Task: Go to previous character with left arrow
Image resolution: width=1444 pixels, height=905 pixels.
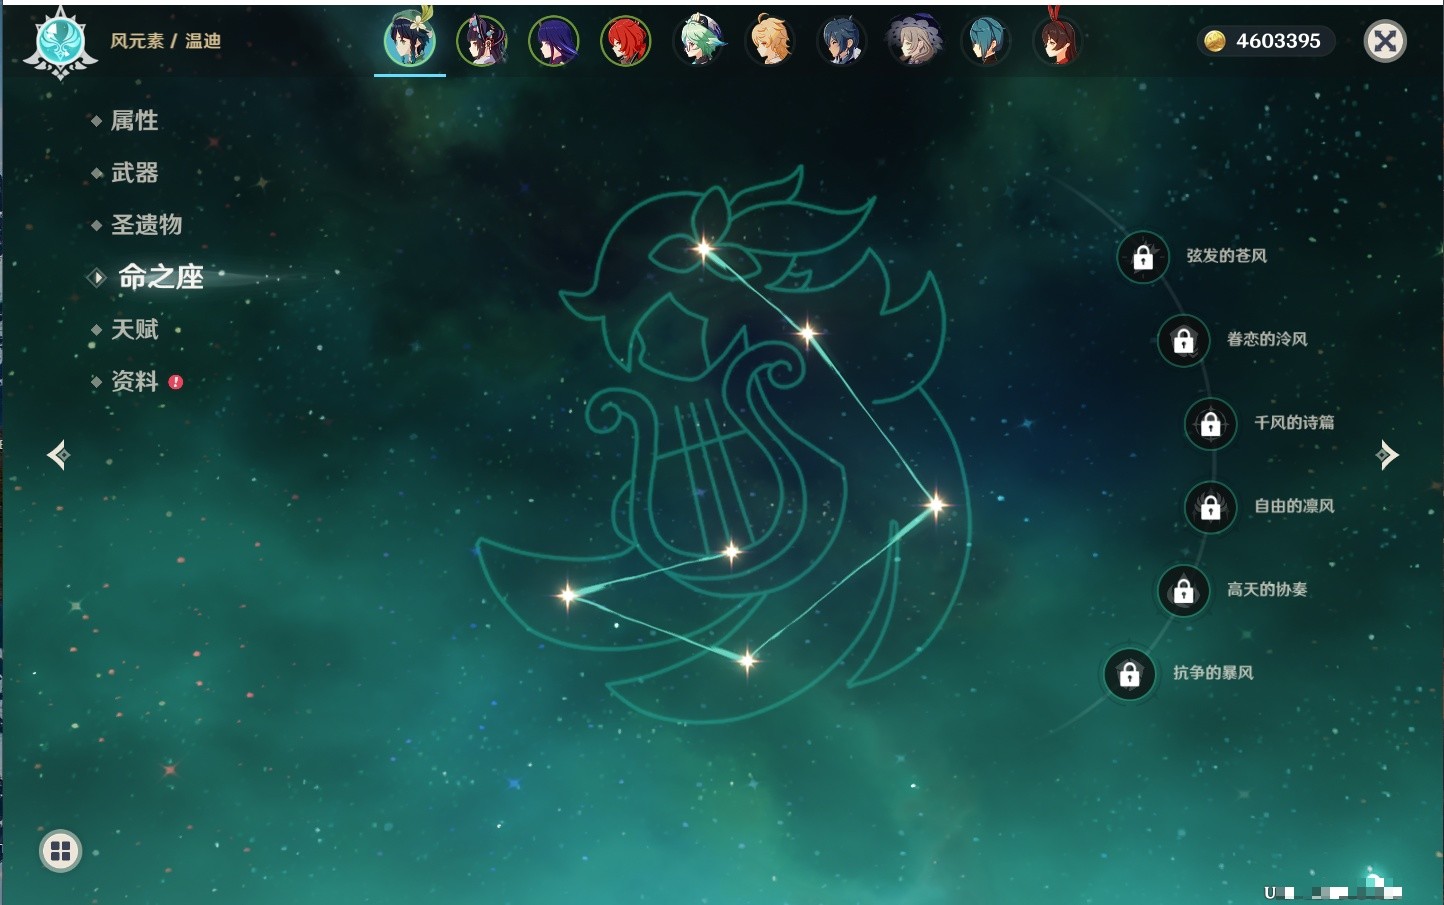Action: click(58, 455)
